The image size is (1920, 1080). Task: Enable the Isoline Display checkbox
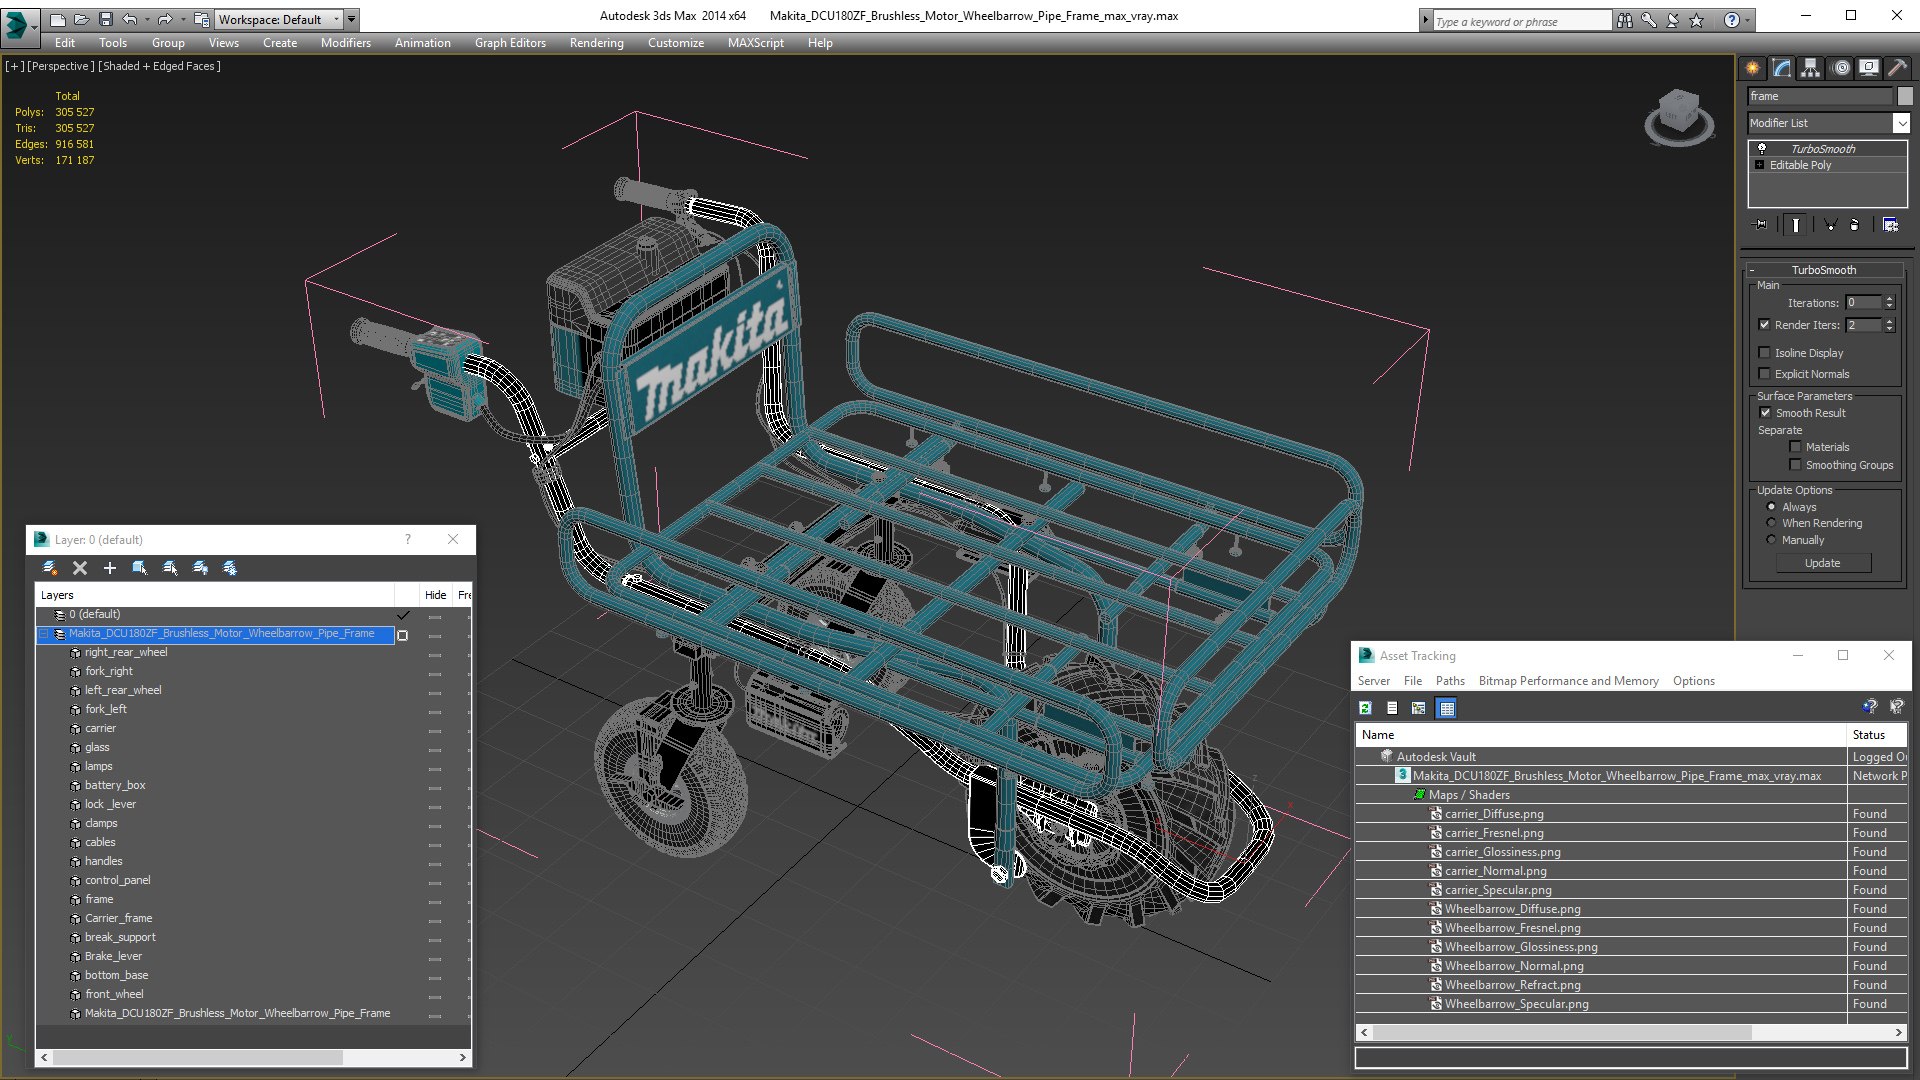click(1764, 353)
